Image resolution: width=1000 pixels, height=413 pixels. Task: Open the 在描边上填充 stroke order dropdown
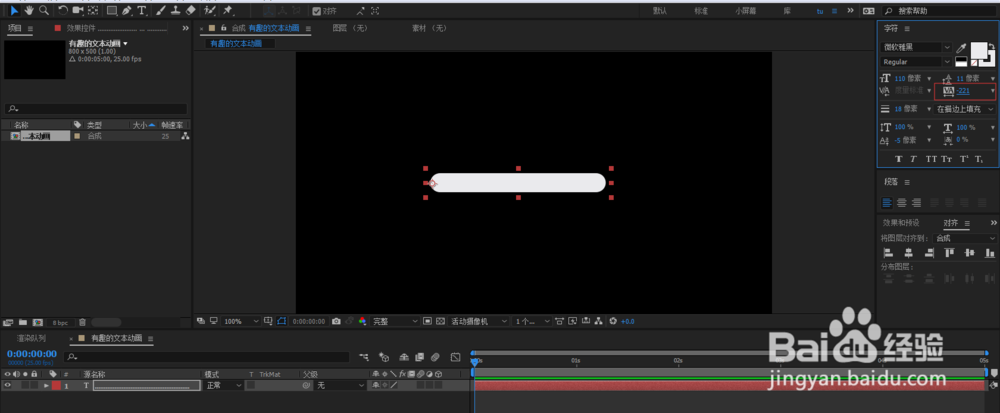pos(965,109)
